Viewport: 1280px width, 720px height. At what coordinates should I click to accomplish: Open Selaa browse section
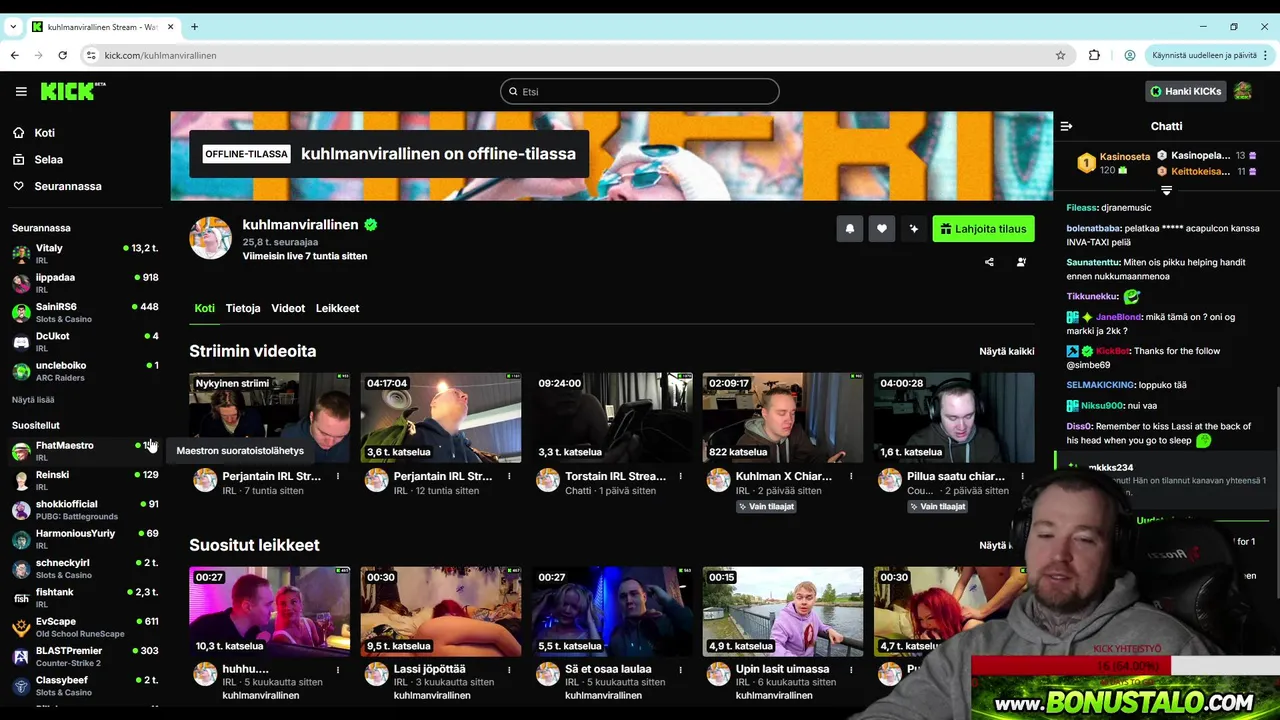coord(48,159)
